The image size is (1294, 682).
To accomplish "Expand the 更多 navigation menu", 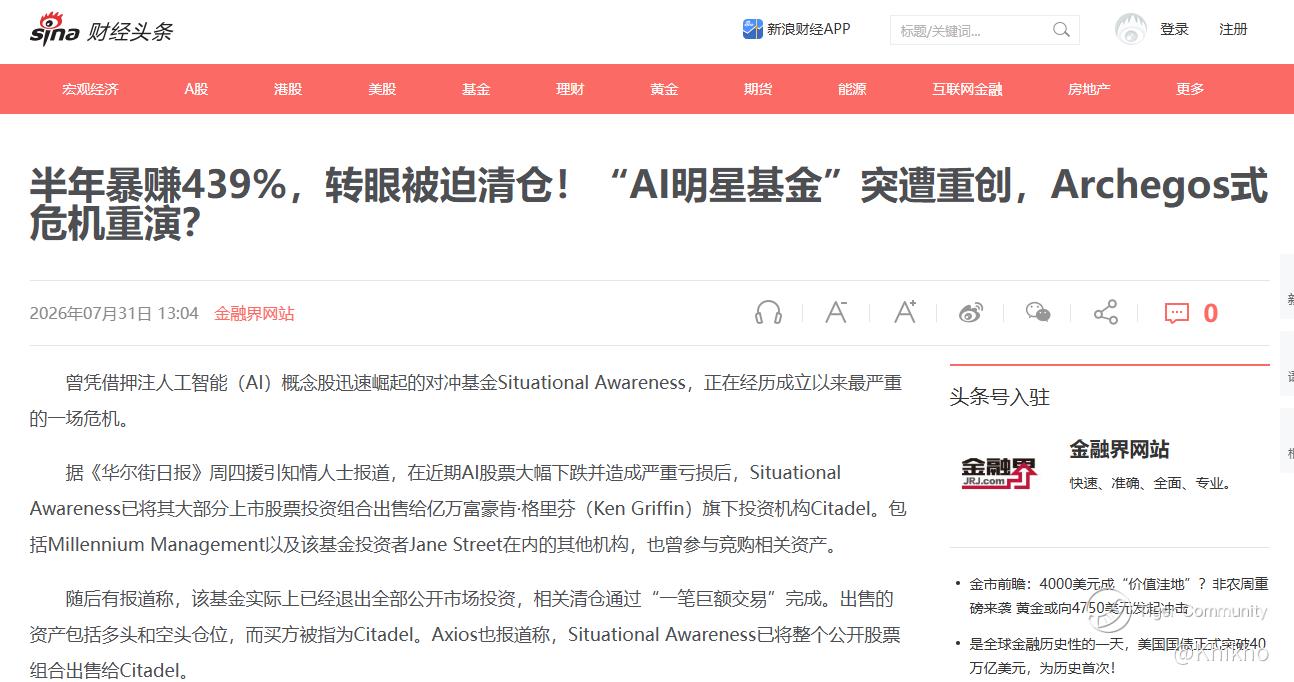I will (1190, 89).
